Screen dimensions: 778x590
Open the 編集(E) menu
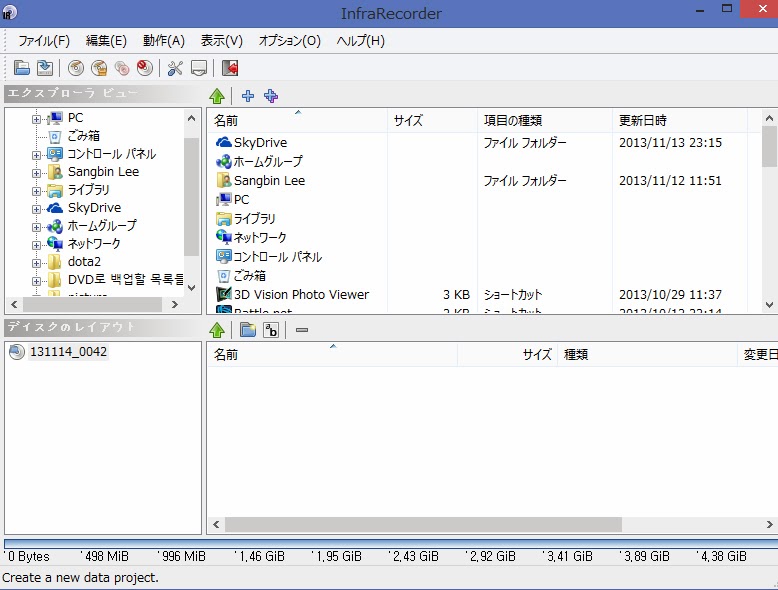click(x=106, y=41)
